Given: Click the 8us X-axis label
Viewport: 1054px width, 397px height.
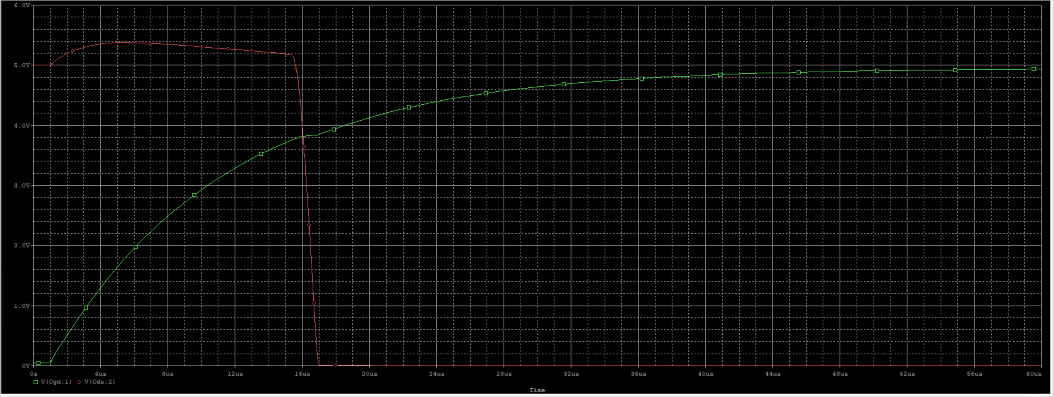Looking at the screenshot, I should 167,373.
